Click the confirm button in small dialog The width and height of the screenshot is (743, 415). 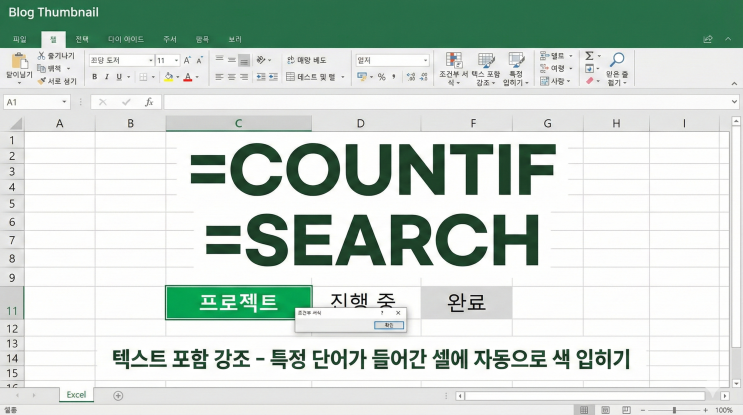[x=389, y=325]
